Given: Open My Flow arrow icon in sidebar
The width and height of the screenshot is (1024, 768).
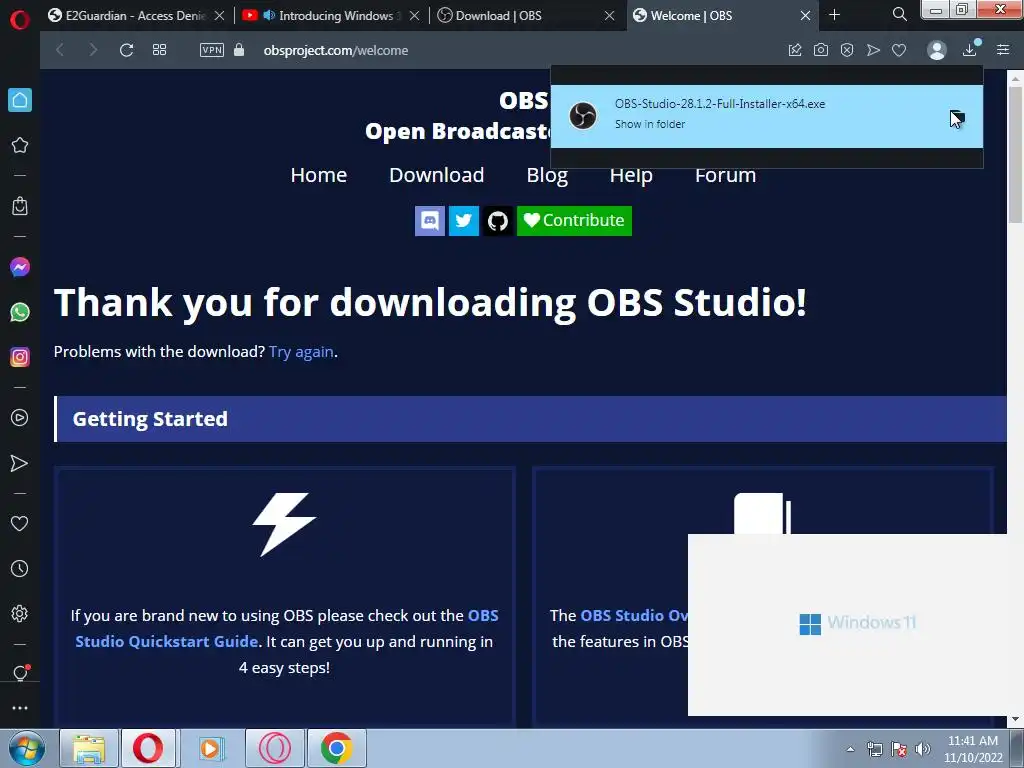Looking at the screenshot, I should tap(20, 463).
